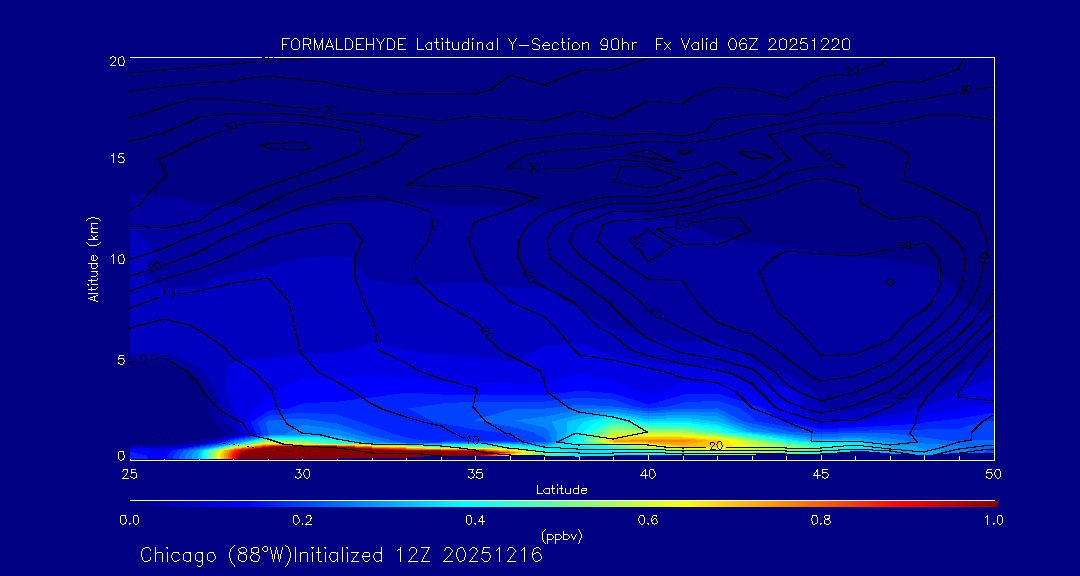Click the altitude 20 tick label
This screenshot has width=1080, height=576.
(x=115, y=61)
